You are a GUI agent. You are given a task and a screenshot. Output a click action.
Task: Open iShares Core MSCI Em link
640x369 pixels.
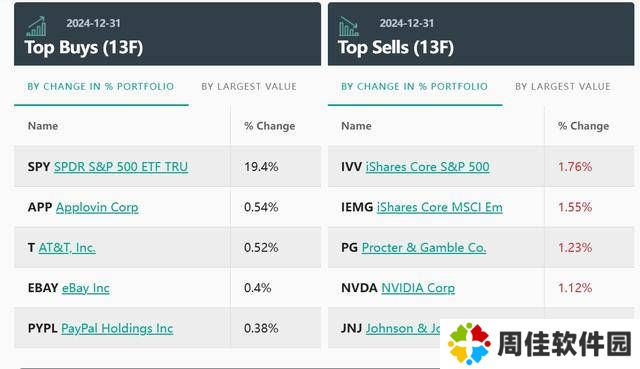pos(440,207)
